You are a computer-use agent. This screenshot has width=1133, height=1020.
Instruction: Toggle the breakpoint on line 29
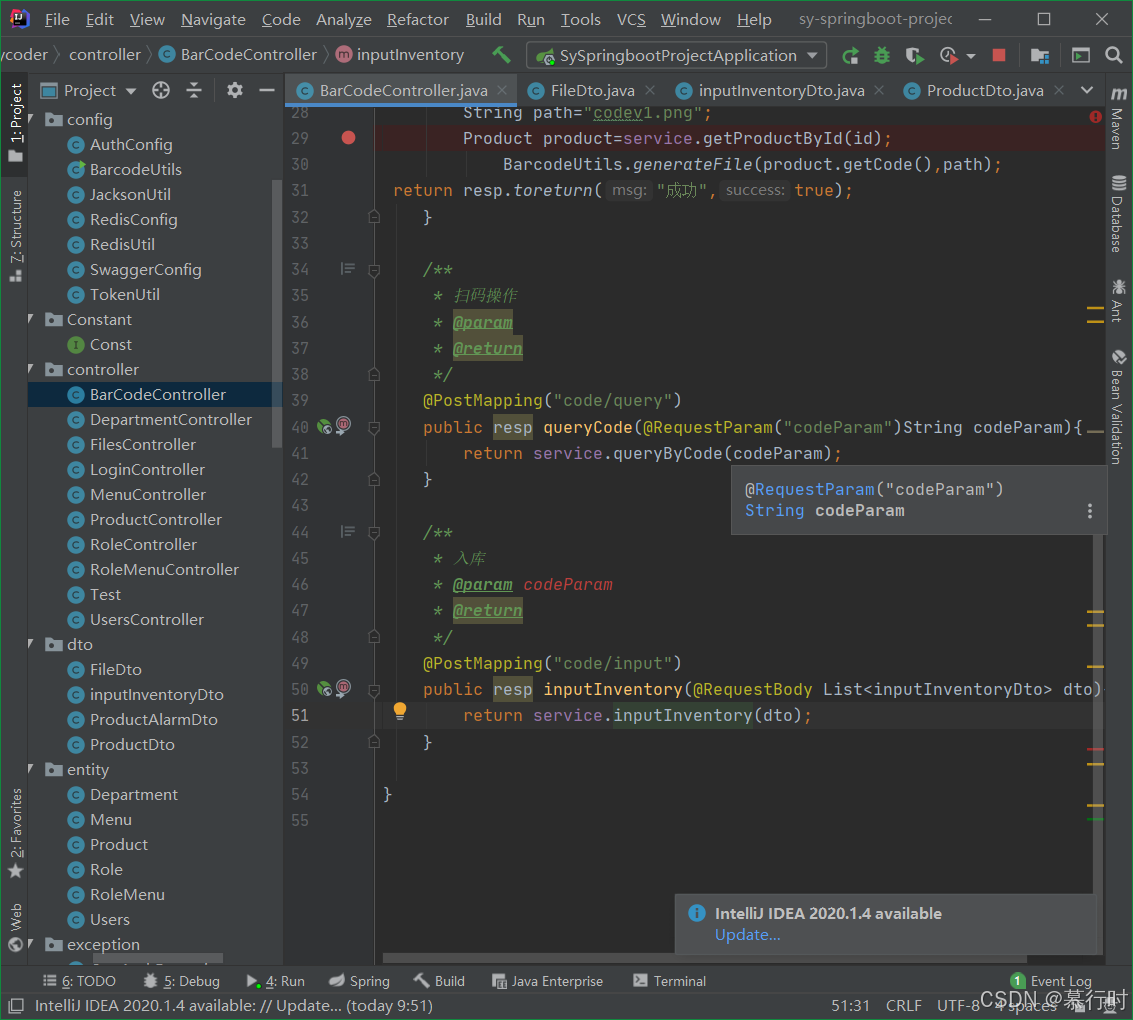coord(348,137)
